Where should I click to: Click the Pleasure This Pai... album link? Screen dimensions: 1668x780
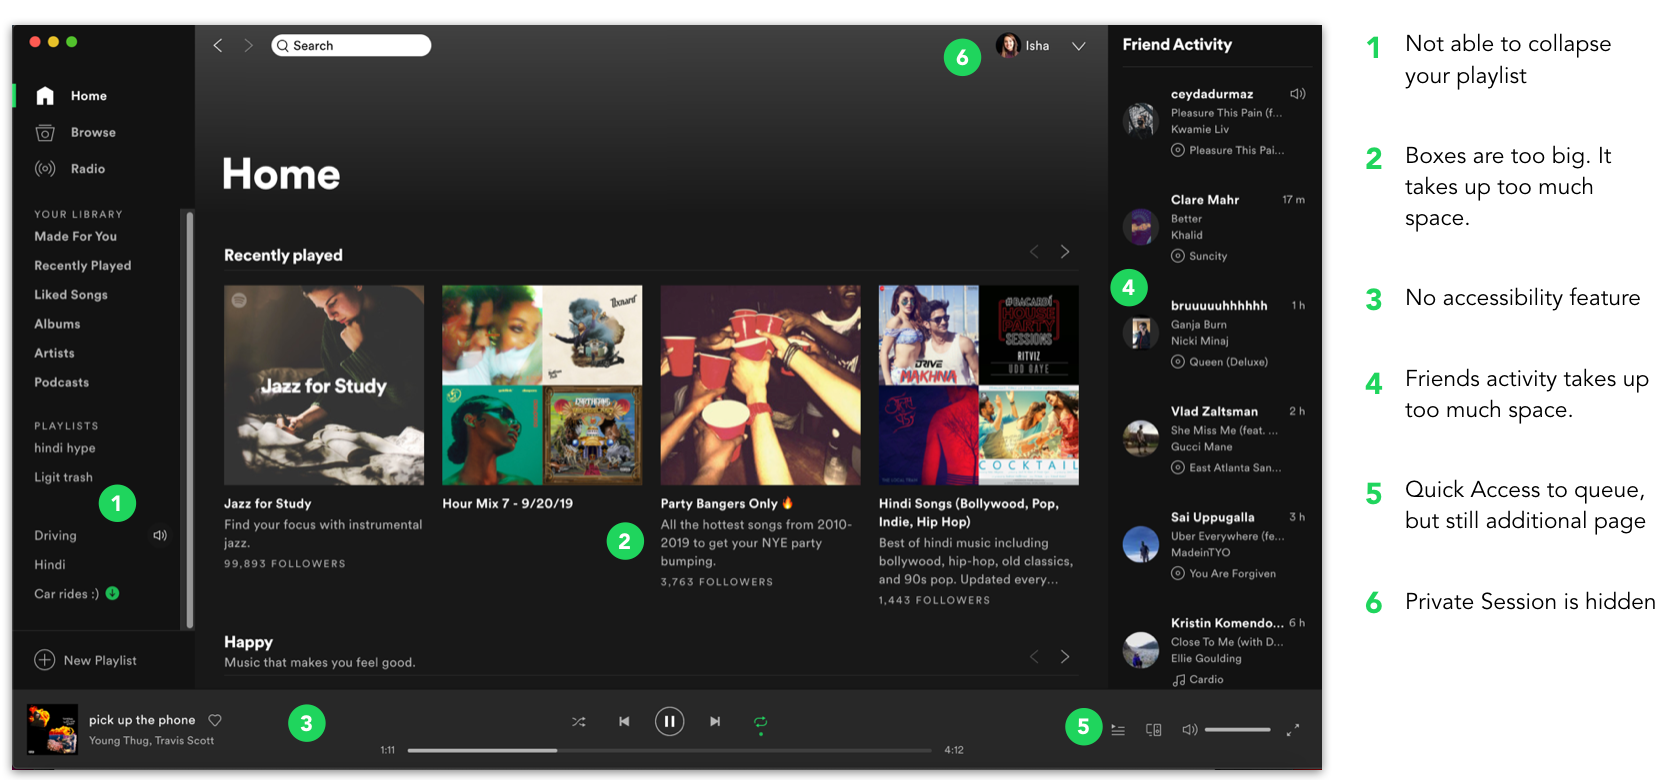[1237, 150]
